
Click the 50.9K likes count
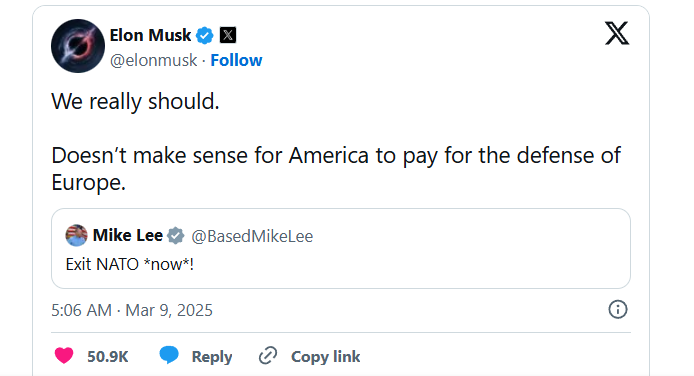coord(108,357)
